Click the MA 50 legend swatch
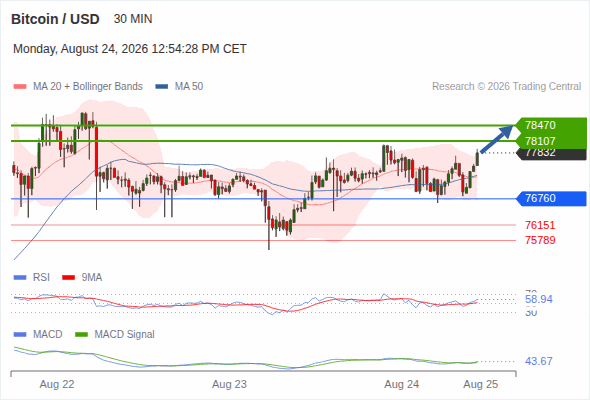 (x=162, y=87)
